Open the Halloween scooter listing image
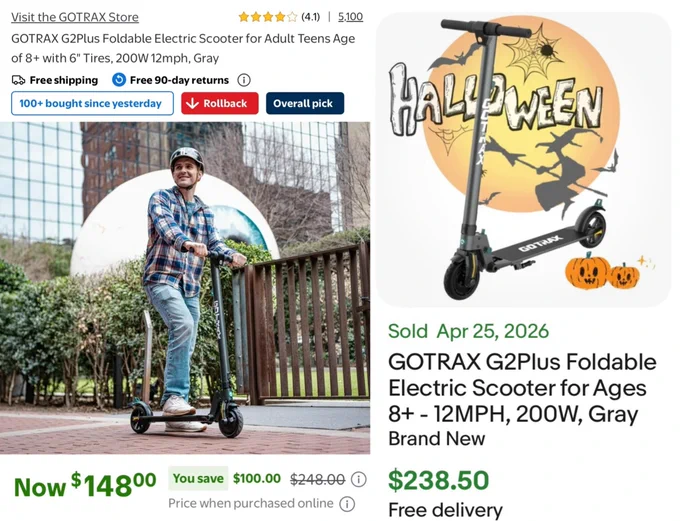The image size is (680, 521). [524, 160]
